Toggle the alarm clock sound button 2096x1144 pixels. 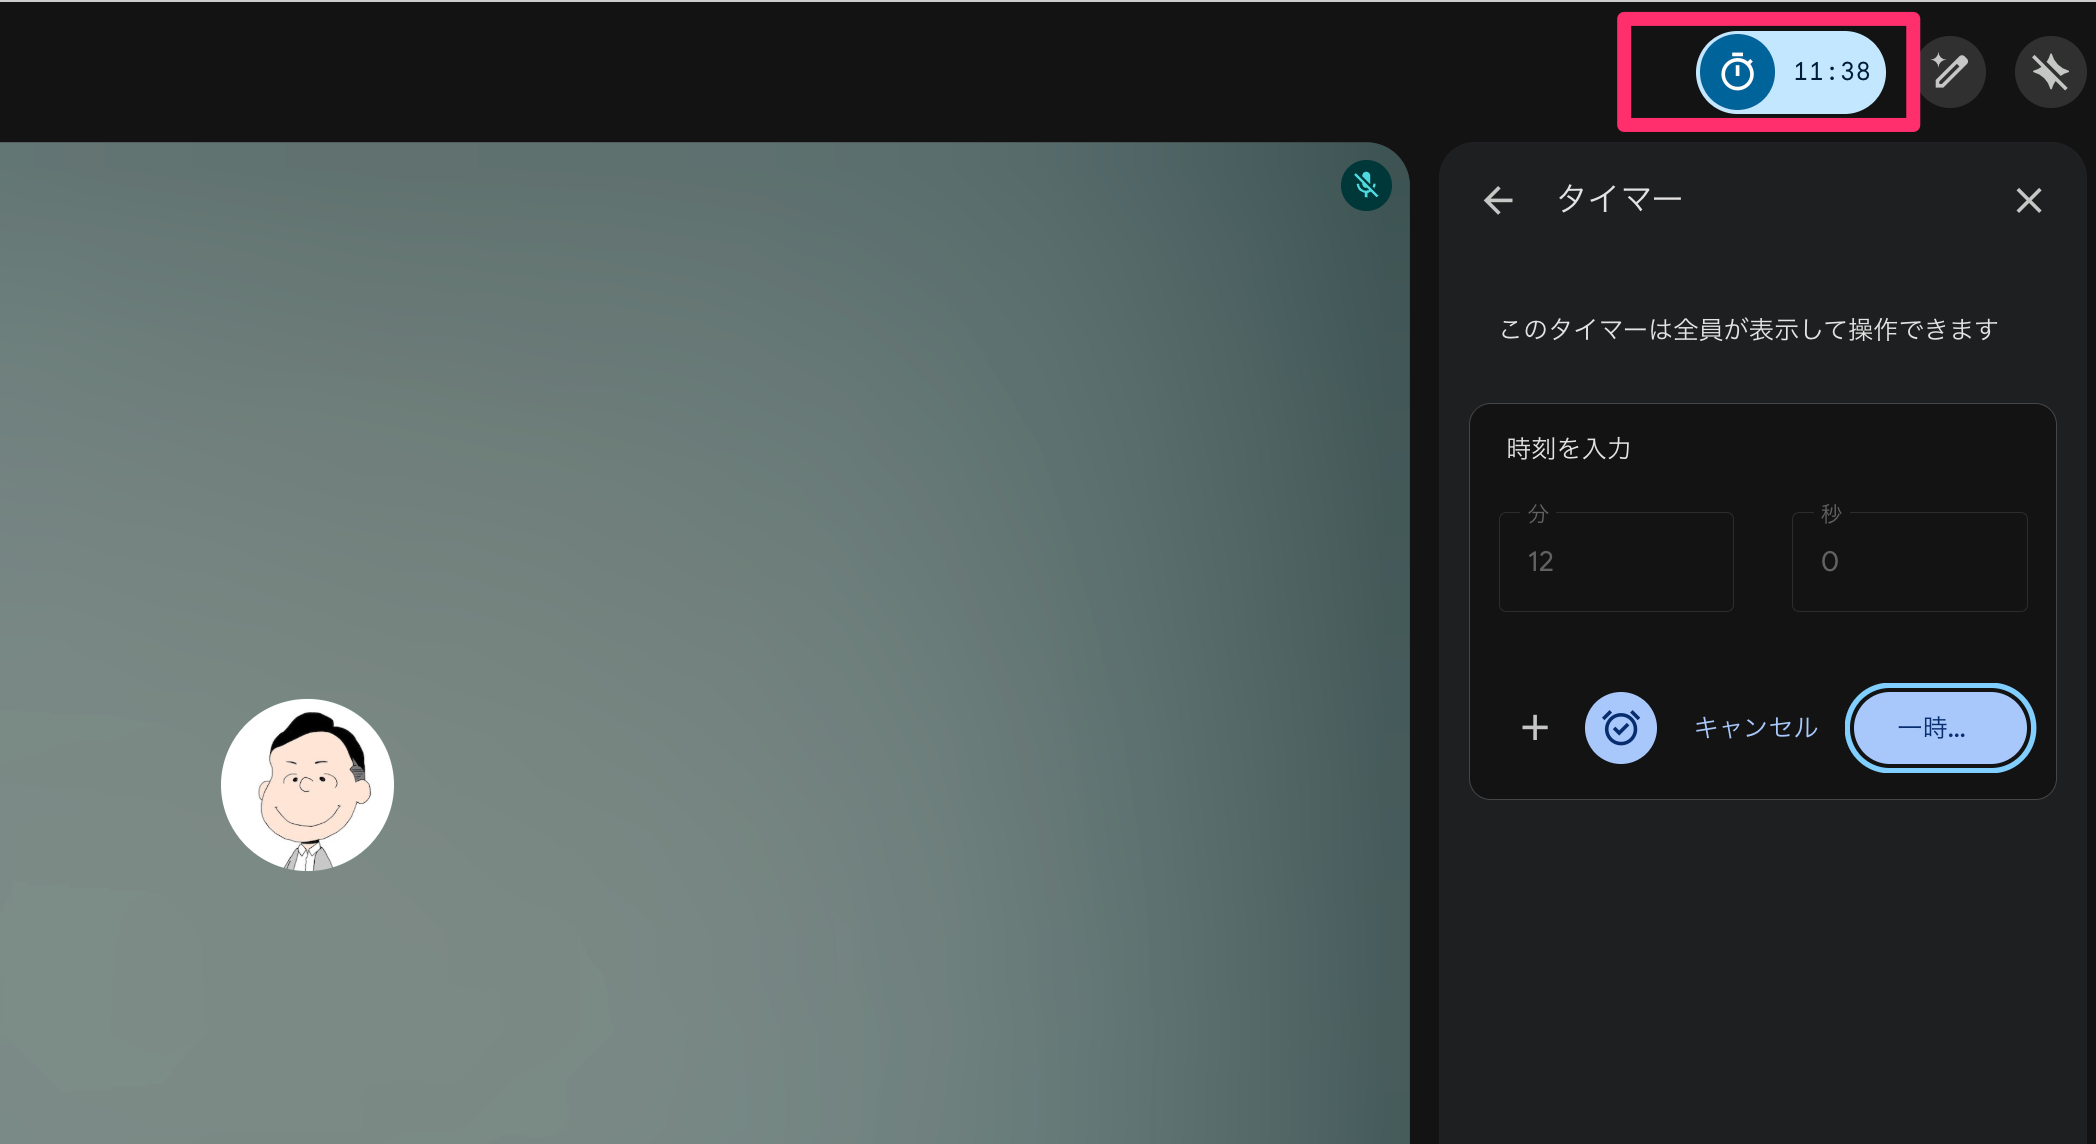[1620, 728]
